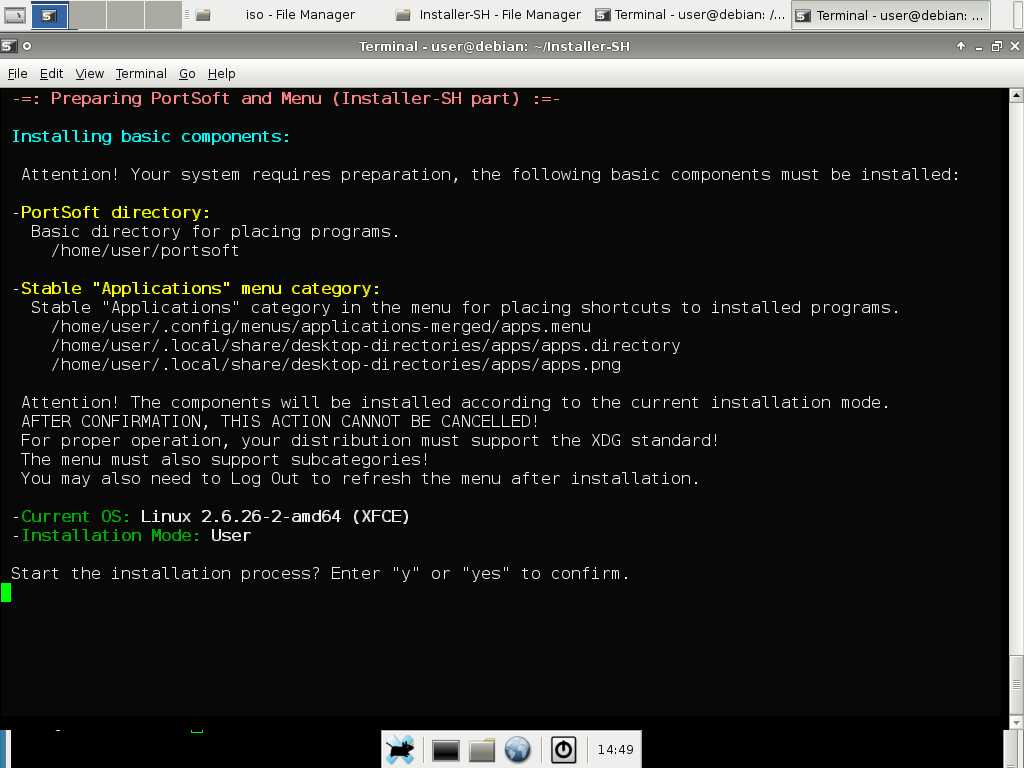The width and height of the screenshot is (1024, 768).
Task: Click the power logout button in panel
Action: coord(563,750)
